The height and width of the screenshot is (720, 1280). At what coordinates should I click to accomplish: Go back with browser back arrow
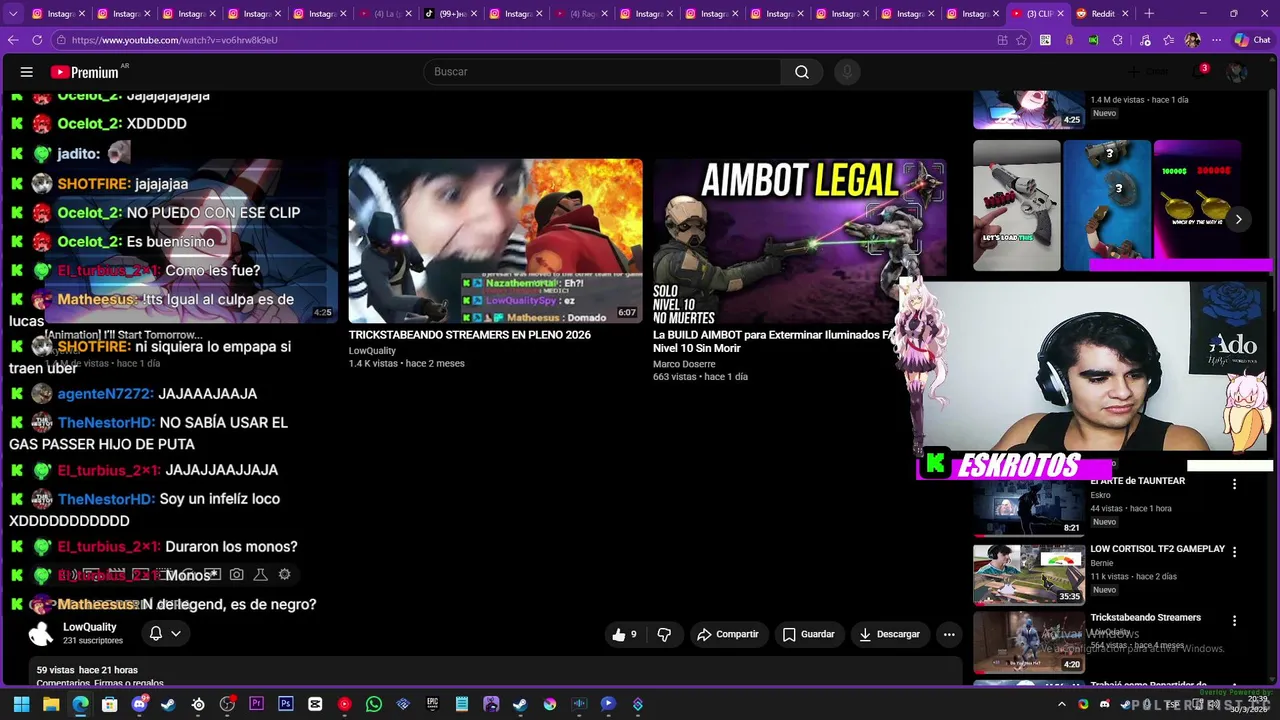pyautogui.click(x=13, y=40)
